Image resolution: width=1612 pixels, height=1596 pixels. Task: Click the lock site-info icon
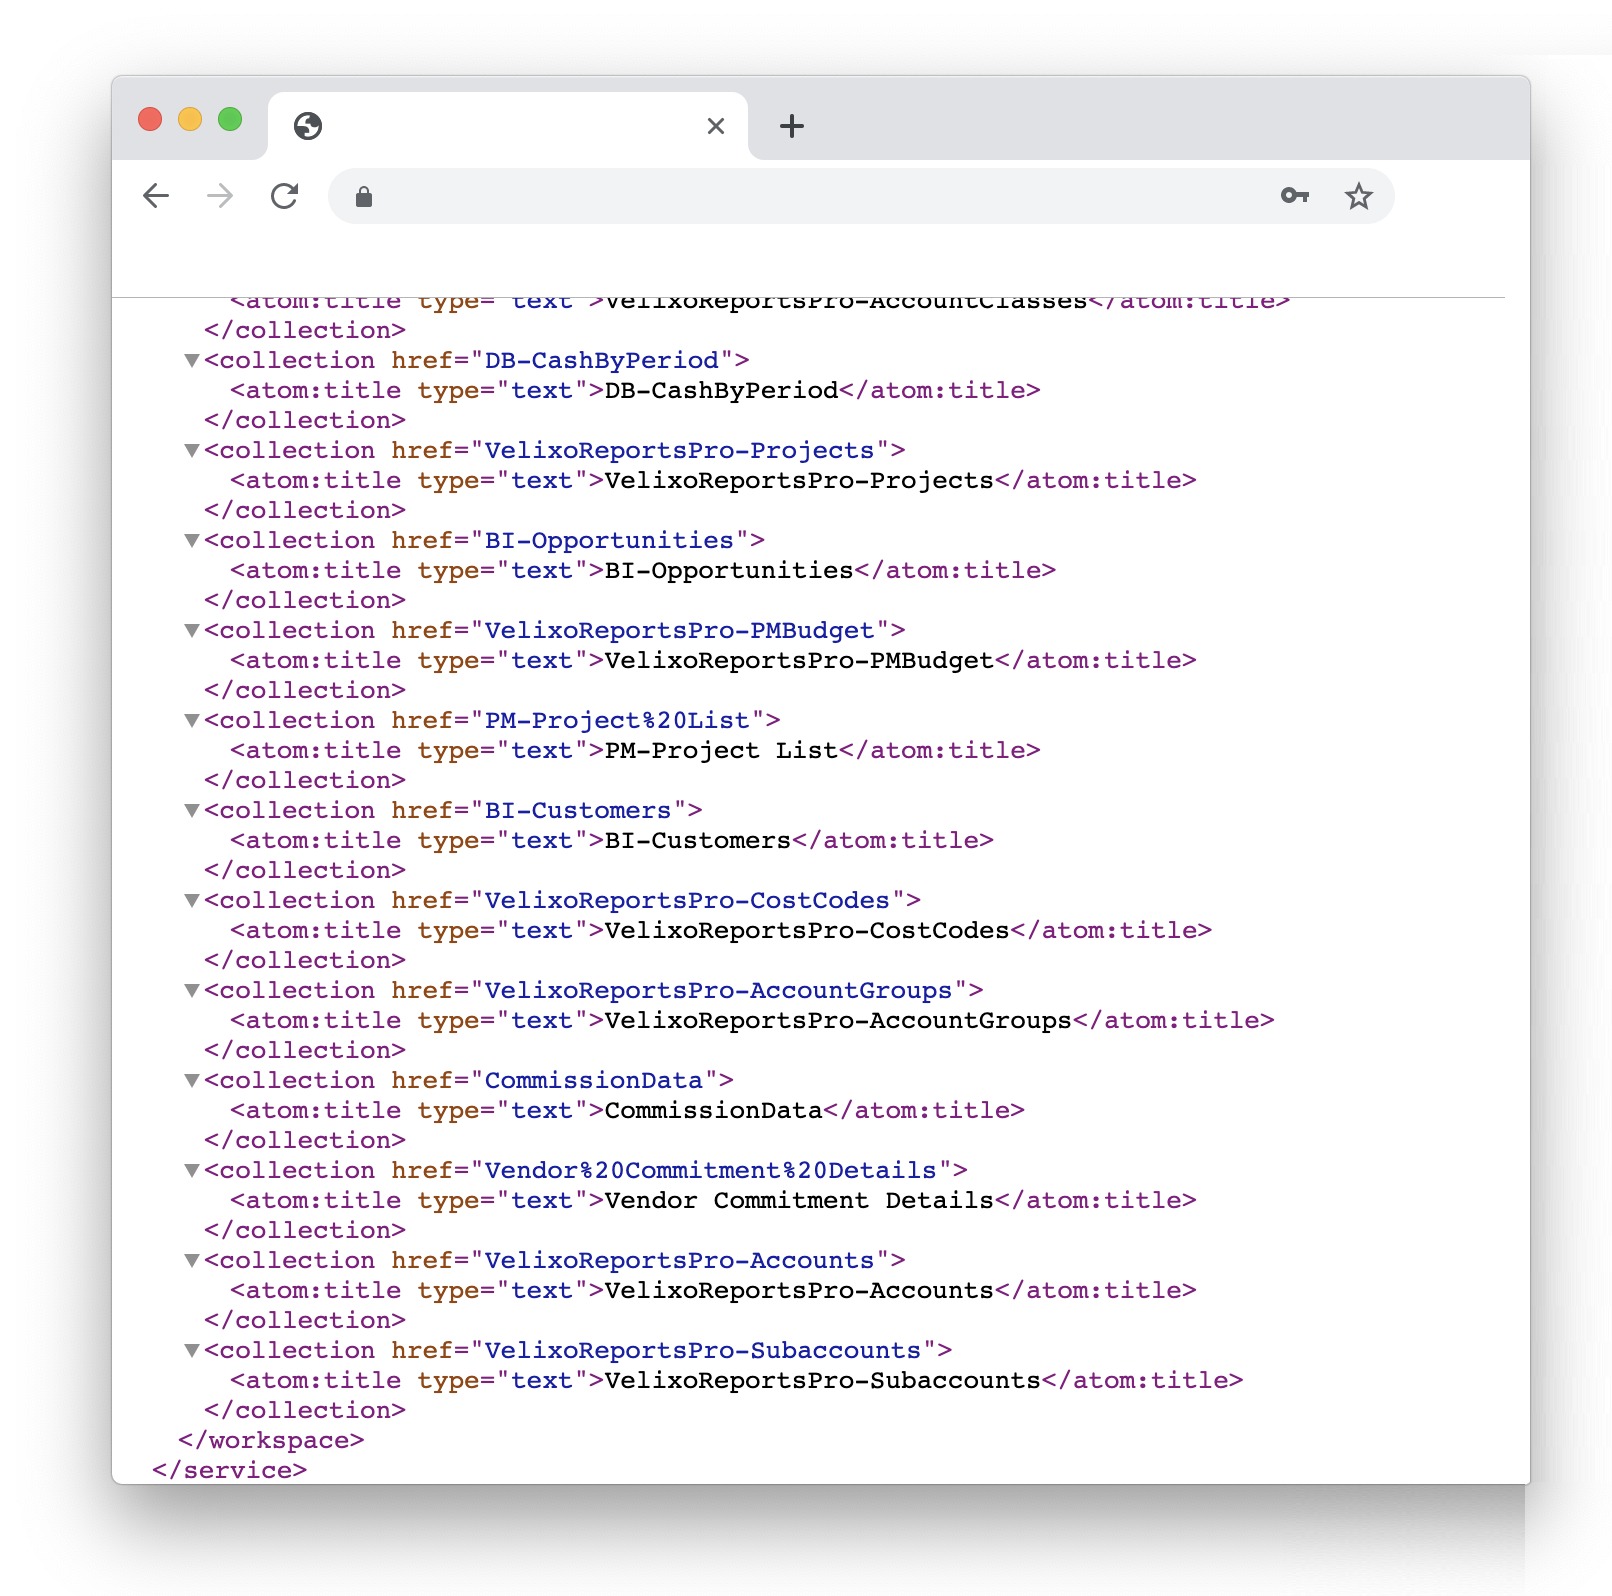click(364, 197)
